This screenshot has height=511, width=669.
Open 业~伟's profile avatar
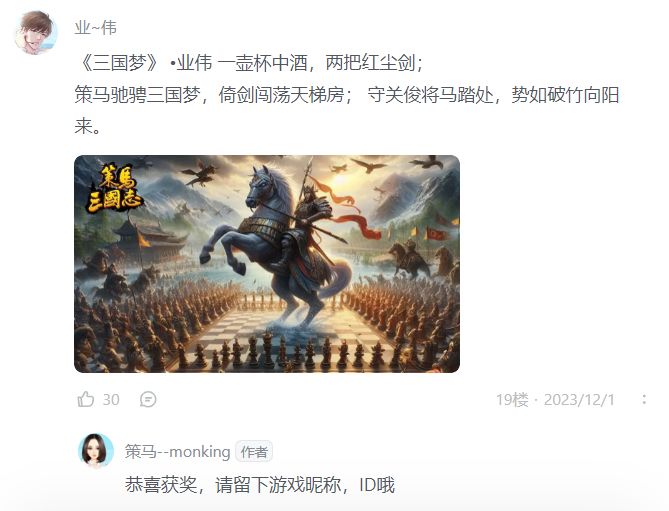pos(35,33)
